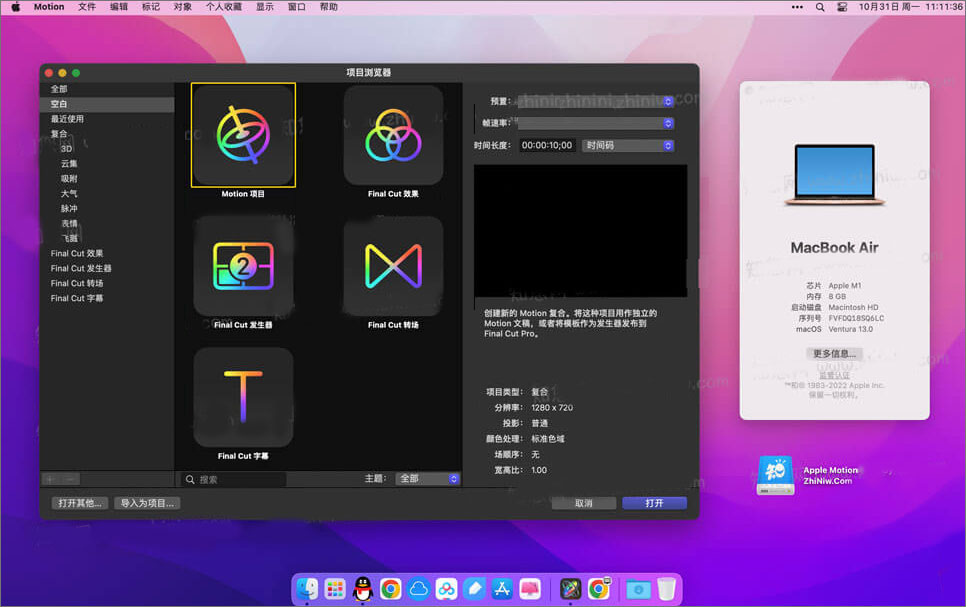Open Launchpad from the Dock
This screenshot has height=607, width=966.
335,589
